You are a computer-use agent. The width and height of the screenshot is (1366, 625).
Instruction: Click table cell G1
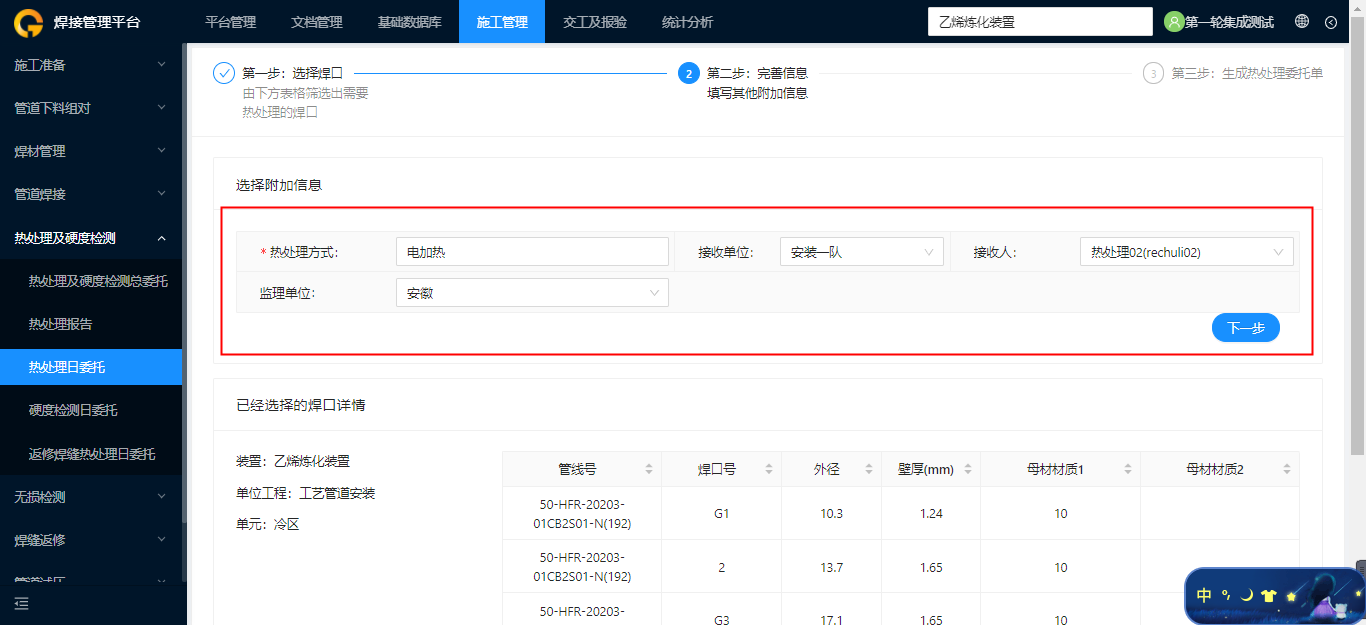[722, 513]
